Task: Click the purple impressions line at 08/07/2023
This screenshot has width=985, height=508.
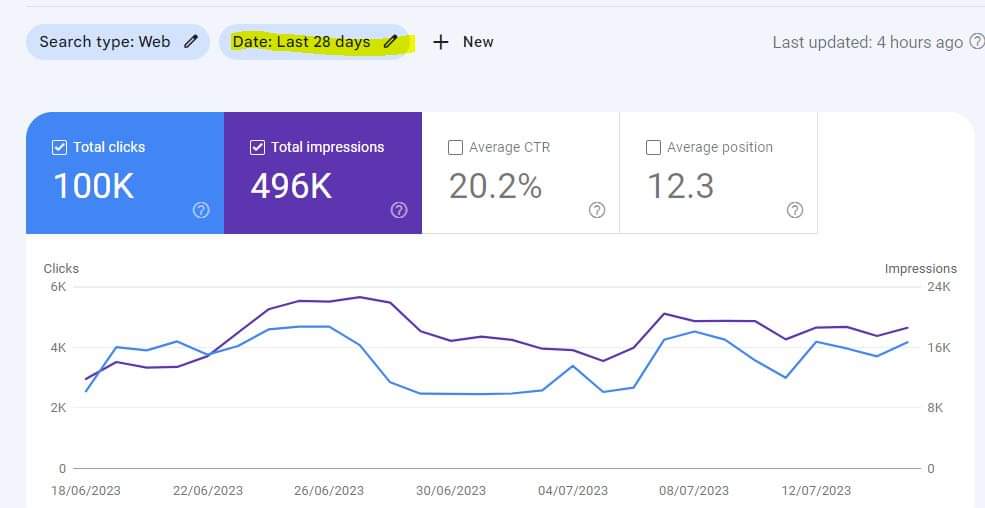Action: point(694,321)
